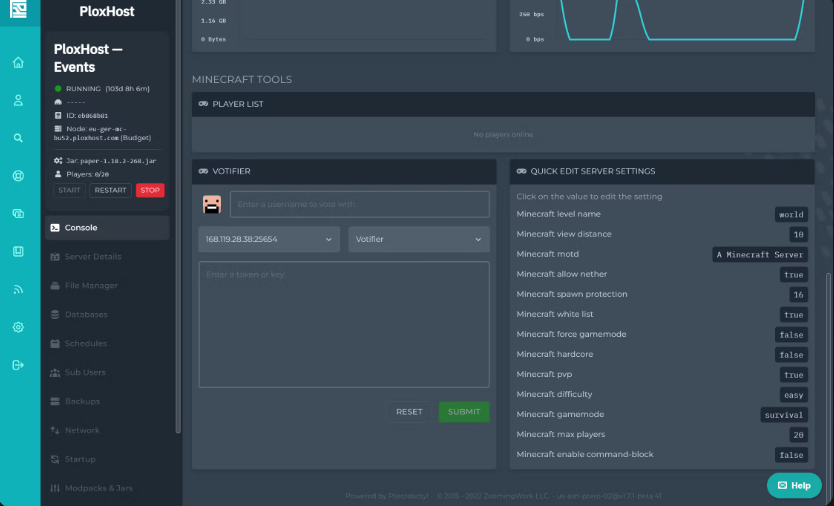The image size is (834, 506).
Task: Edit the spawn protection value 16
Action: coord(798,295)
